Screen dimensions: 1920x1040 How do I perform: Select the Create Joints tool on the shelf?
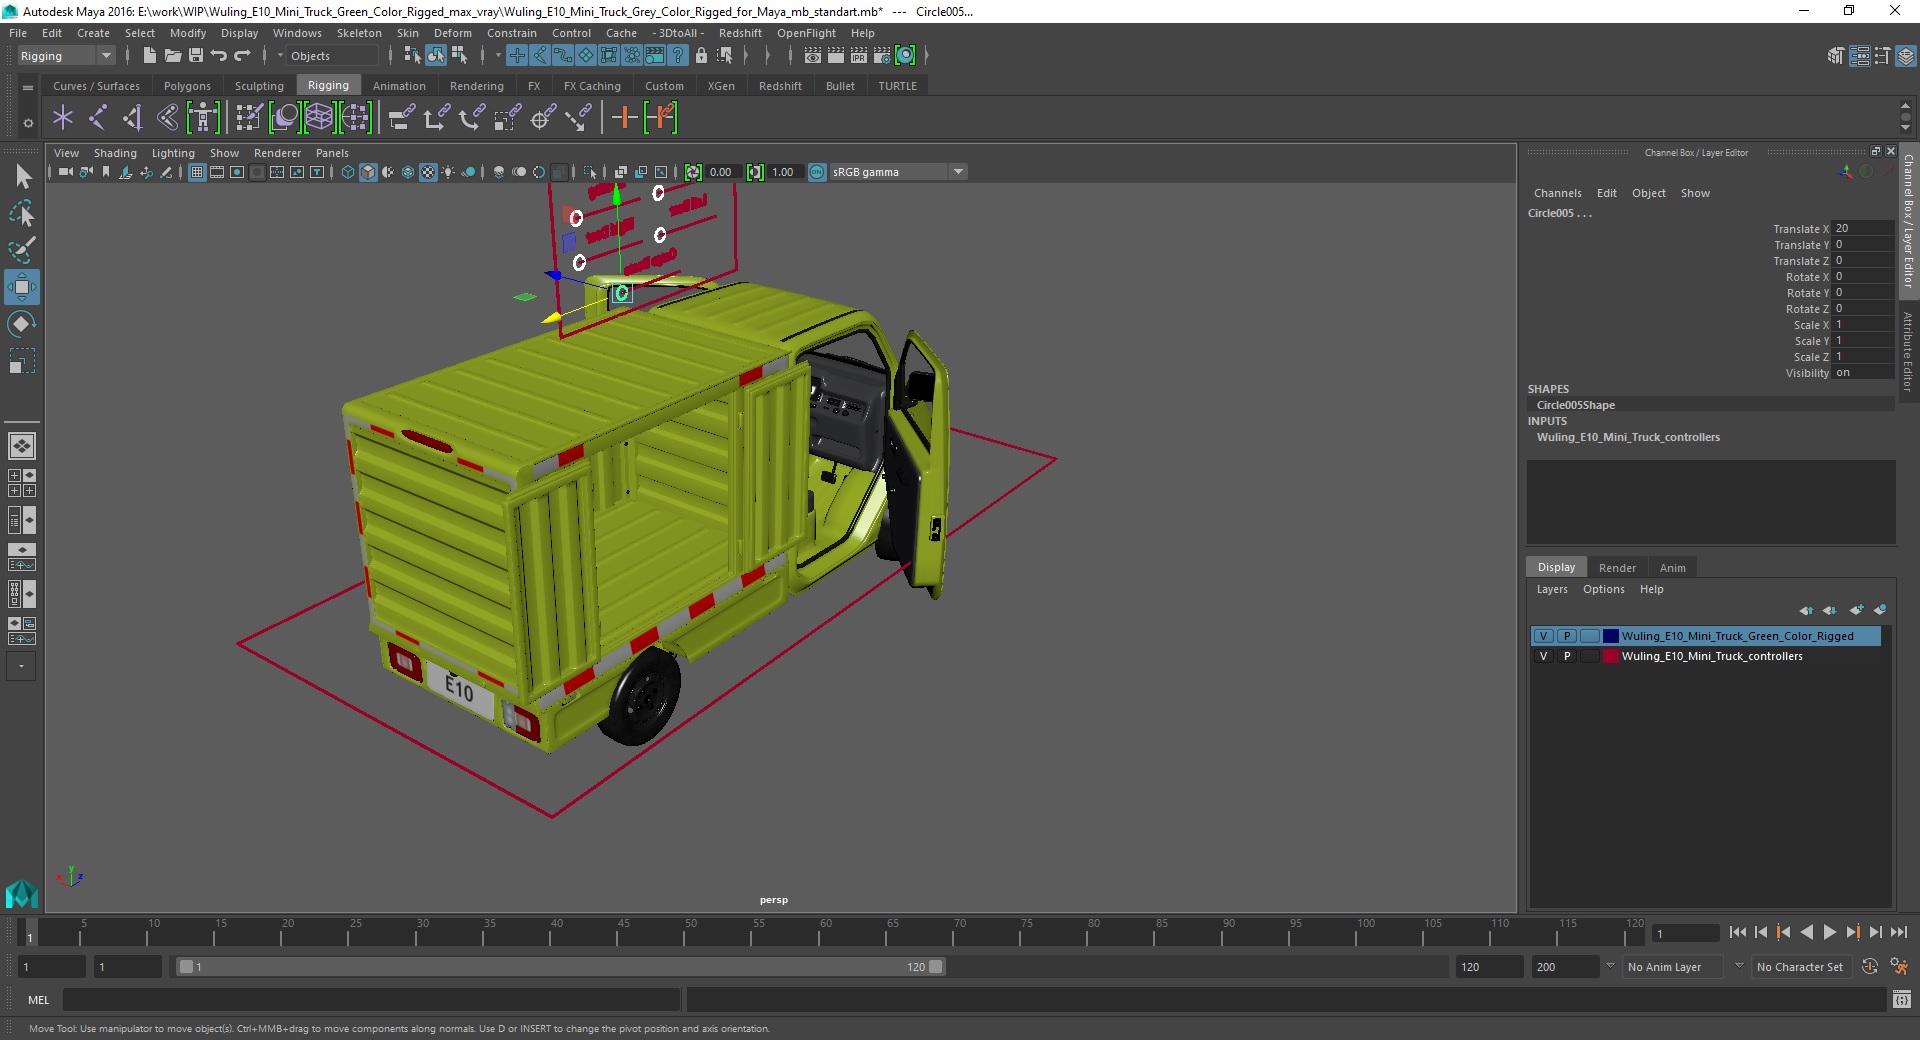click(98, 118)
